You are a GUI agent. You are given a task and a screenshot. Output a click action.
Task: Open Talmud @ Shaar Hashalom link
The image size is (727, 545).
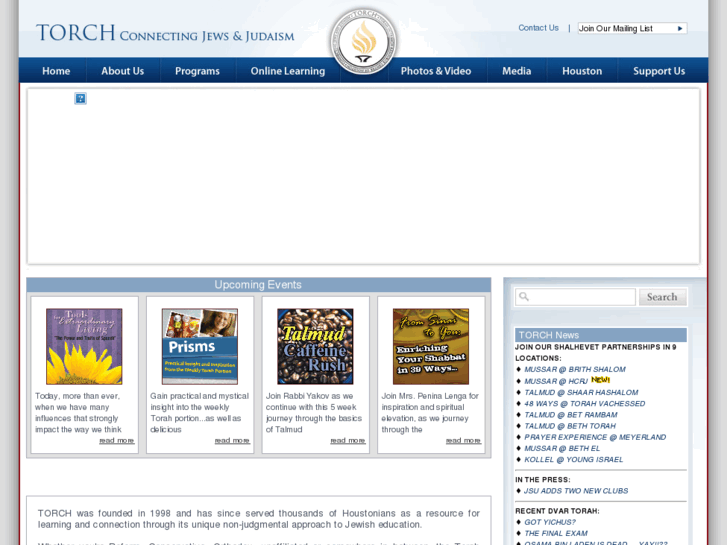(x=581, y=392)
